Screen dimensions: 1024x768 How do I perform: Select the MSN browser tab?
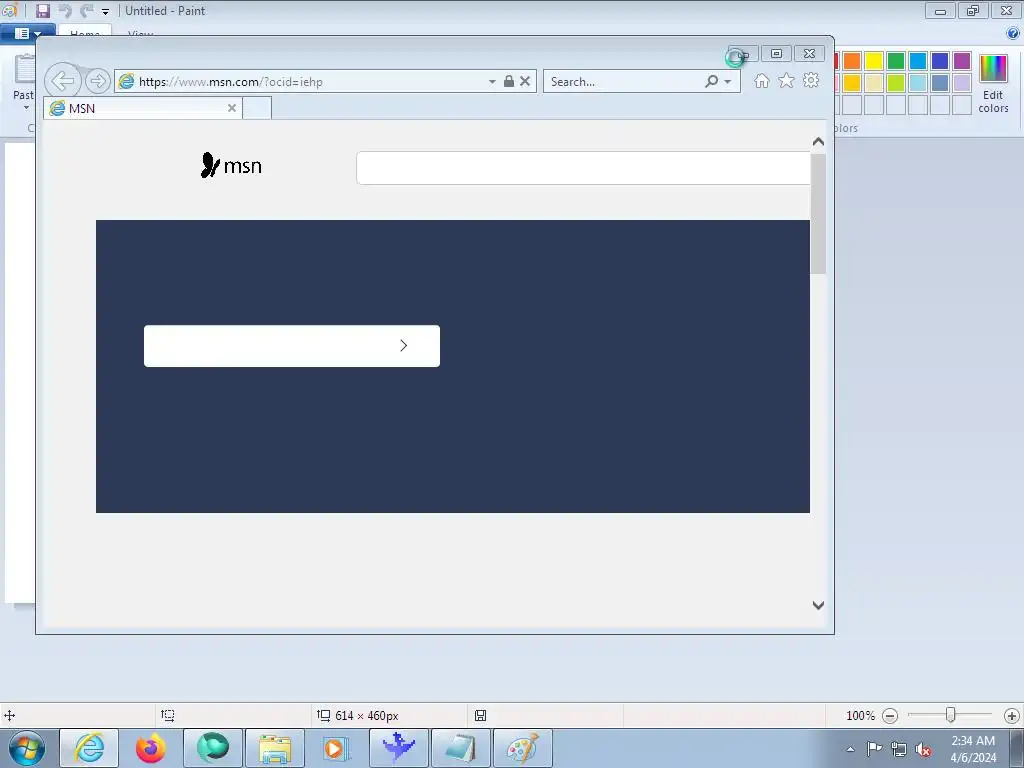pos(143,108)
